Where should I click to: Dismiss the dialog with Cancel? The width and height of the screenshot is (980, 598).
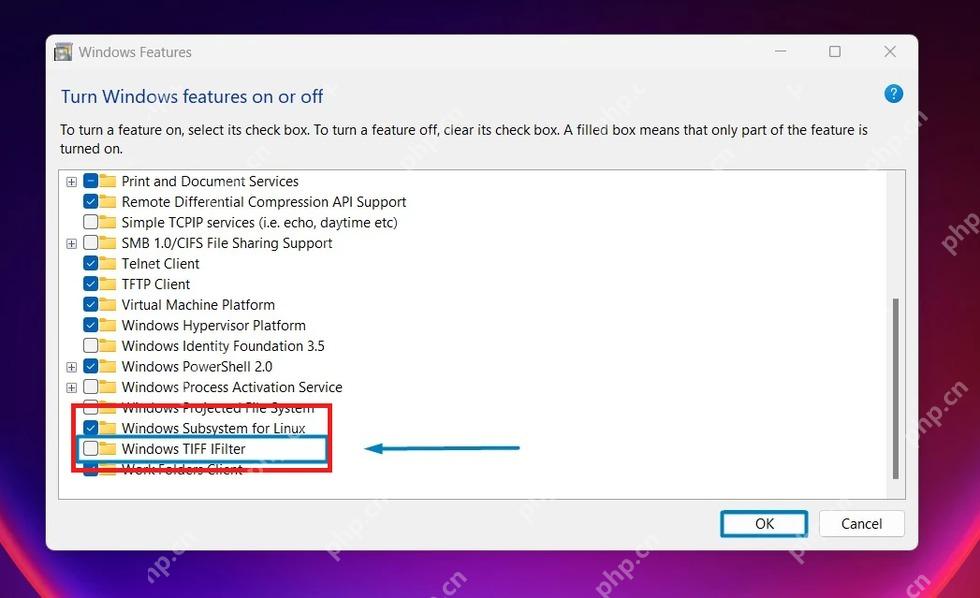pyautogui.click(x=861, y=524)
